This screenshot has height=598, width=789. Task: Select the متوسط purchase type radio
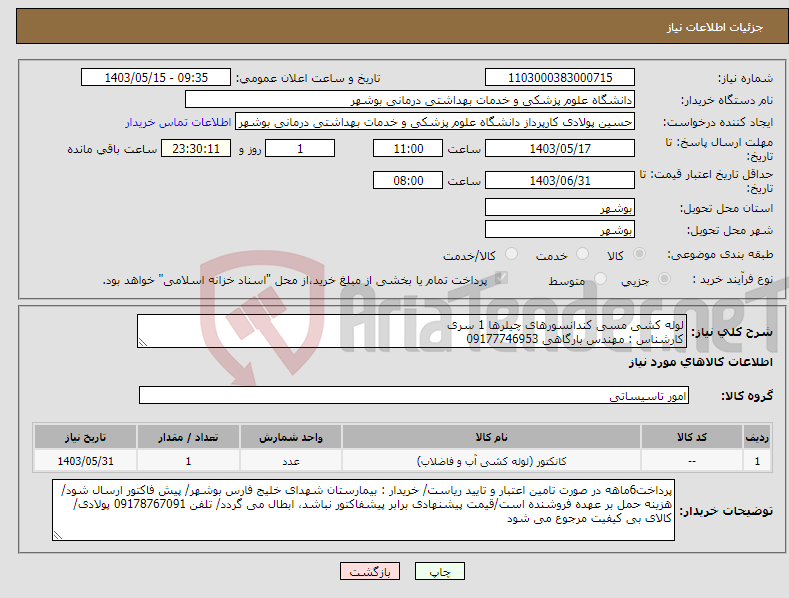pos(600,279)
